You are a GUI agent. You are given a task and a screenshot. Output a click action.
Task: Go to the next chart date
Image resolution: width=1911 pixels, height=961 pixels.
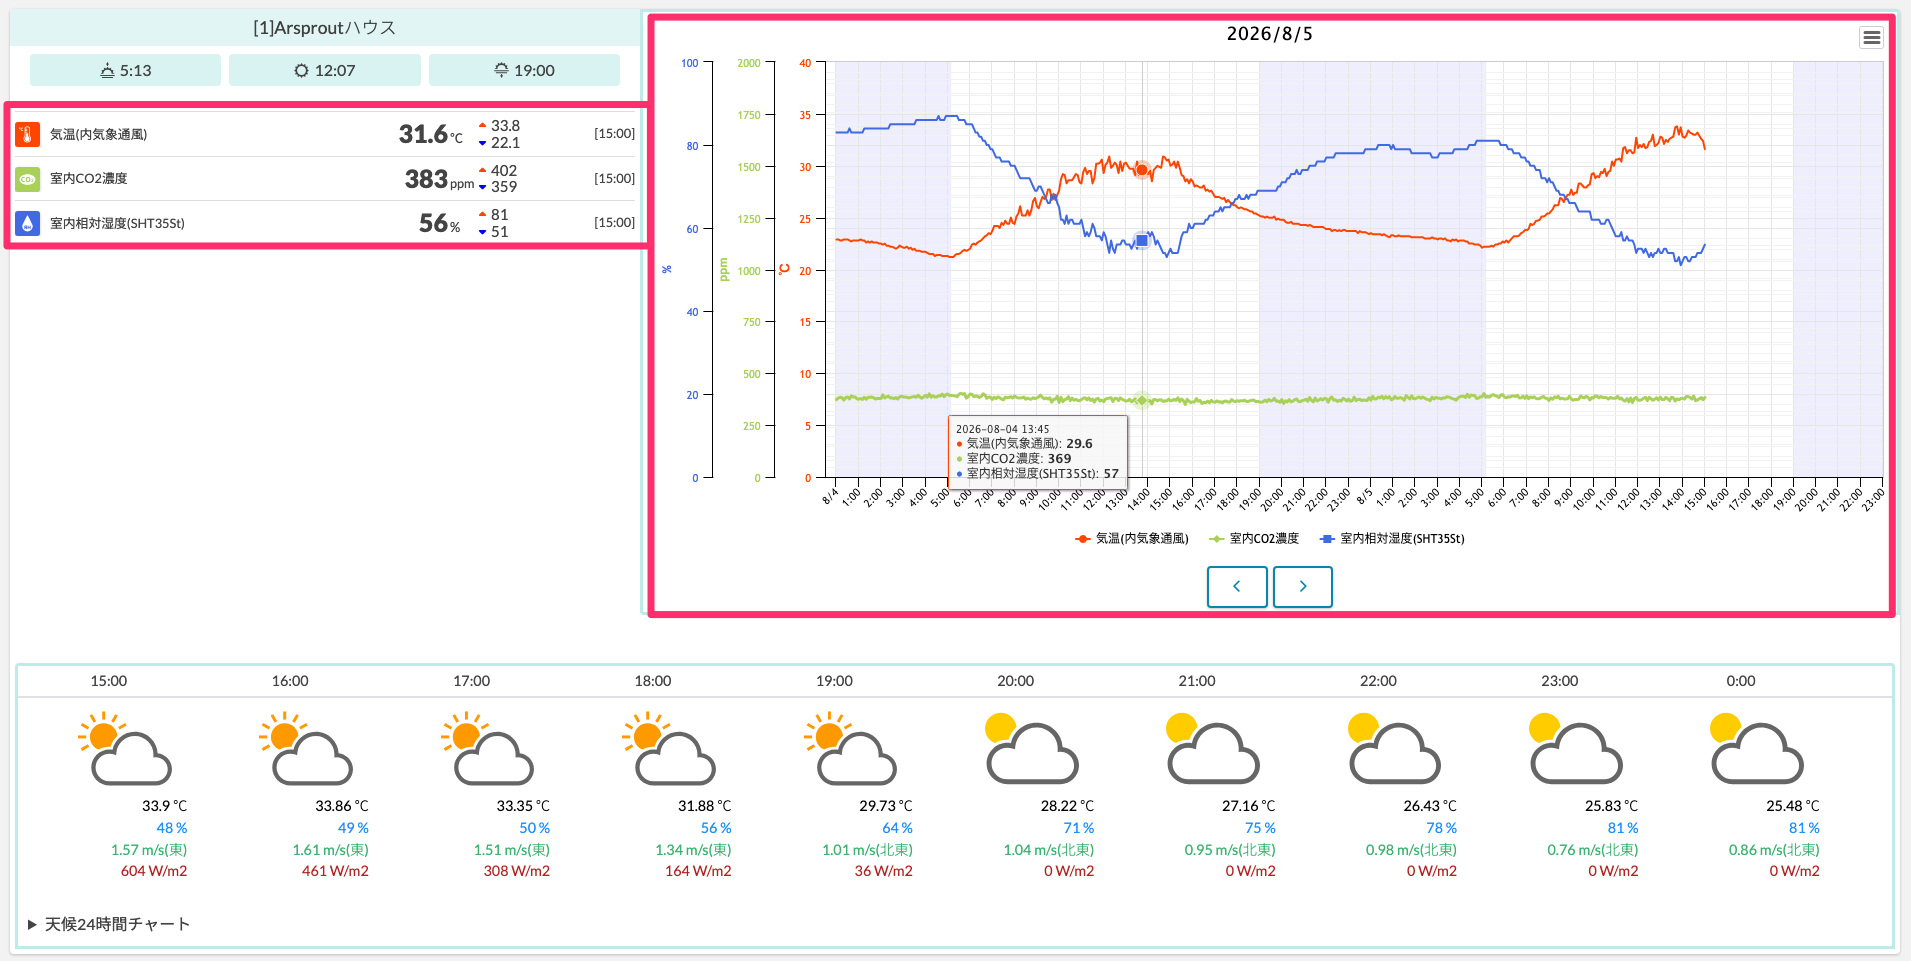coord(1303,587)
